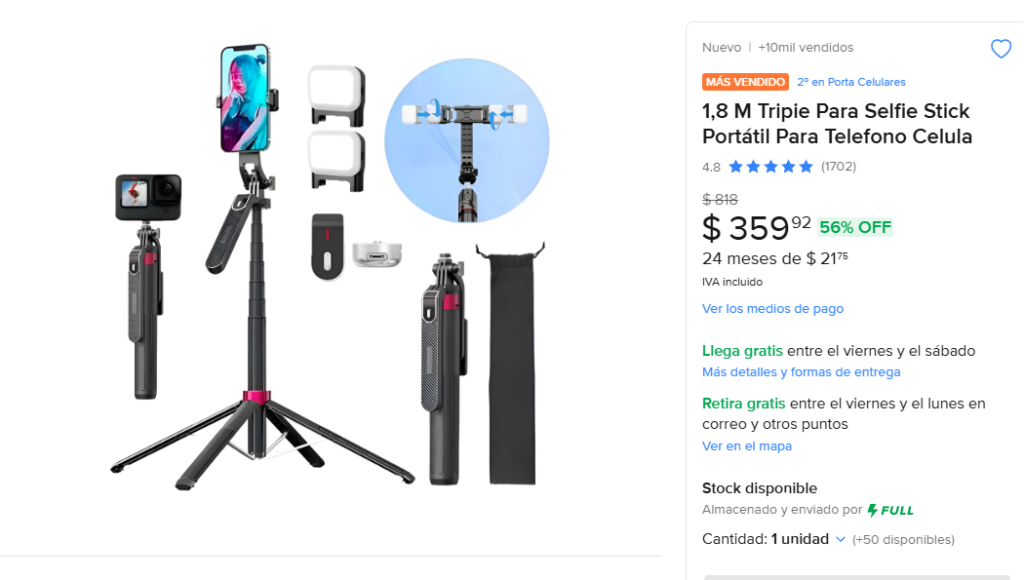Open the (1702) reviews count

tap(838, 167)
